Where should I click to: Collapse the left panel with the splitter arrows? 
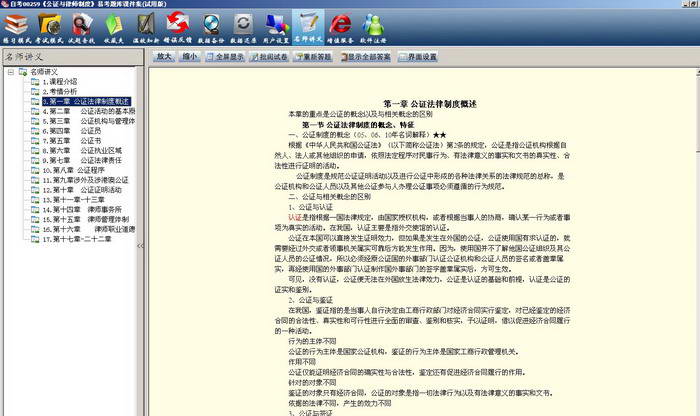[140, 245]
